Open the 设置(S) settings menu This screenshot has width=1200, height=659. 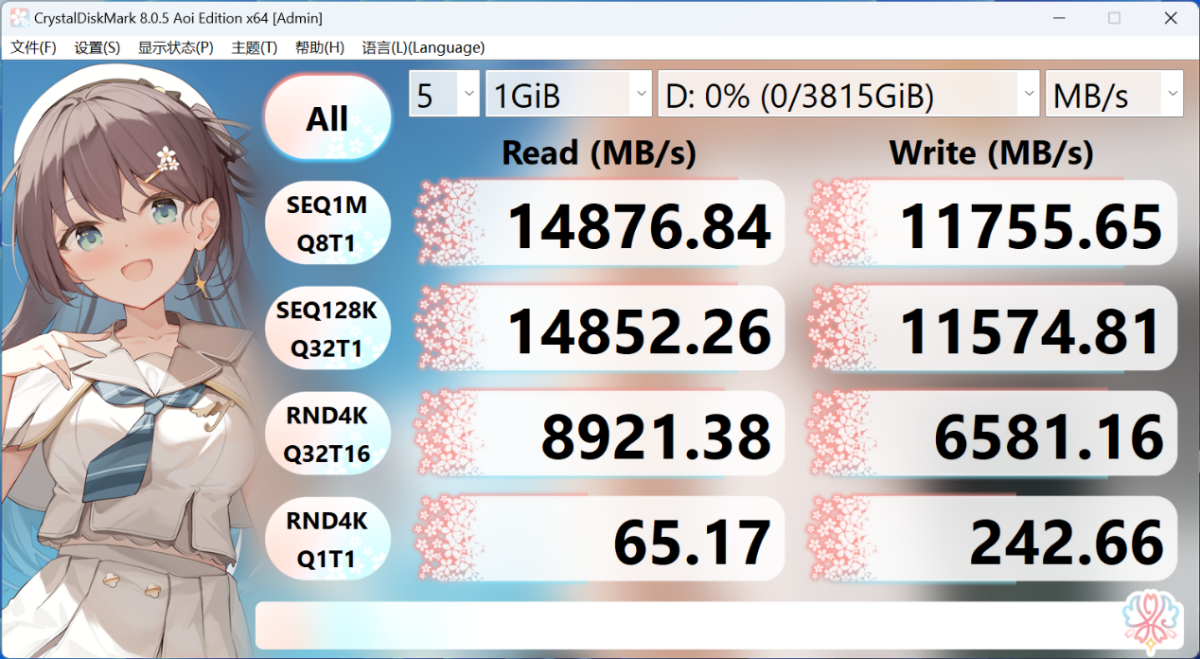tap(97, 47)
